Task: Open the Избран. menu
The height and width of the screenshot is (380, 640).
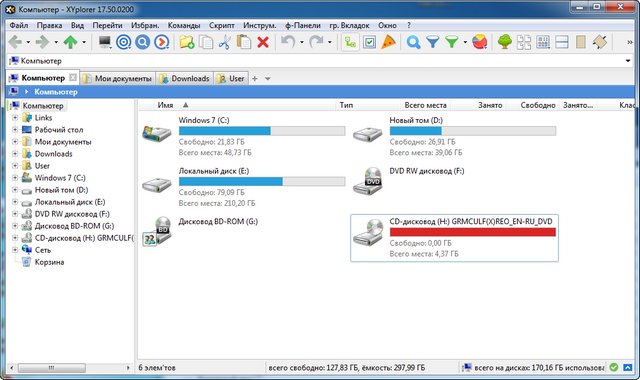Action: point(145,25)
